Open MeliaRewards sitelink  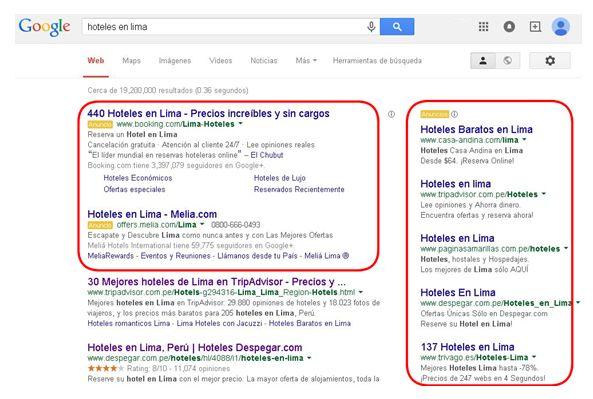[x=110, y=256]
